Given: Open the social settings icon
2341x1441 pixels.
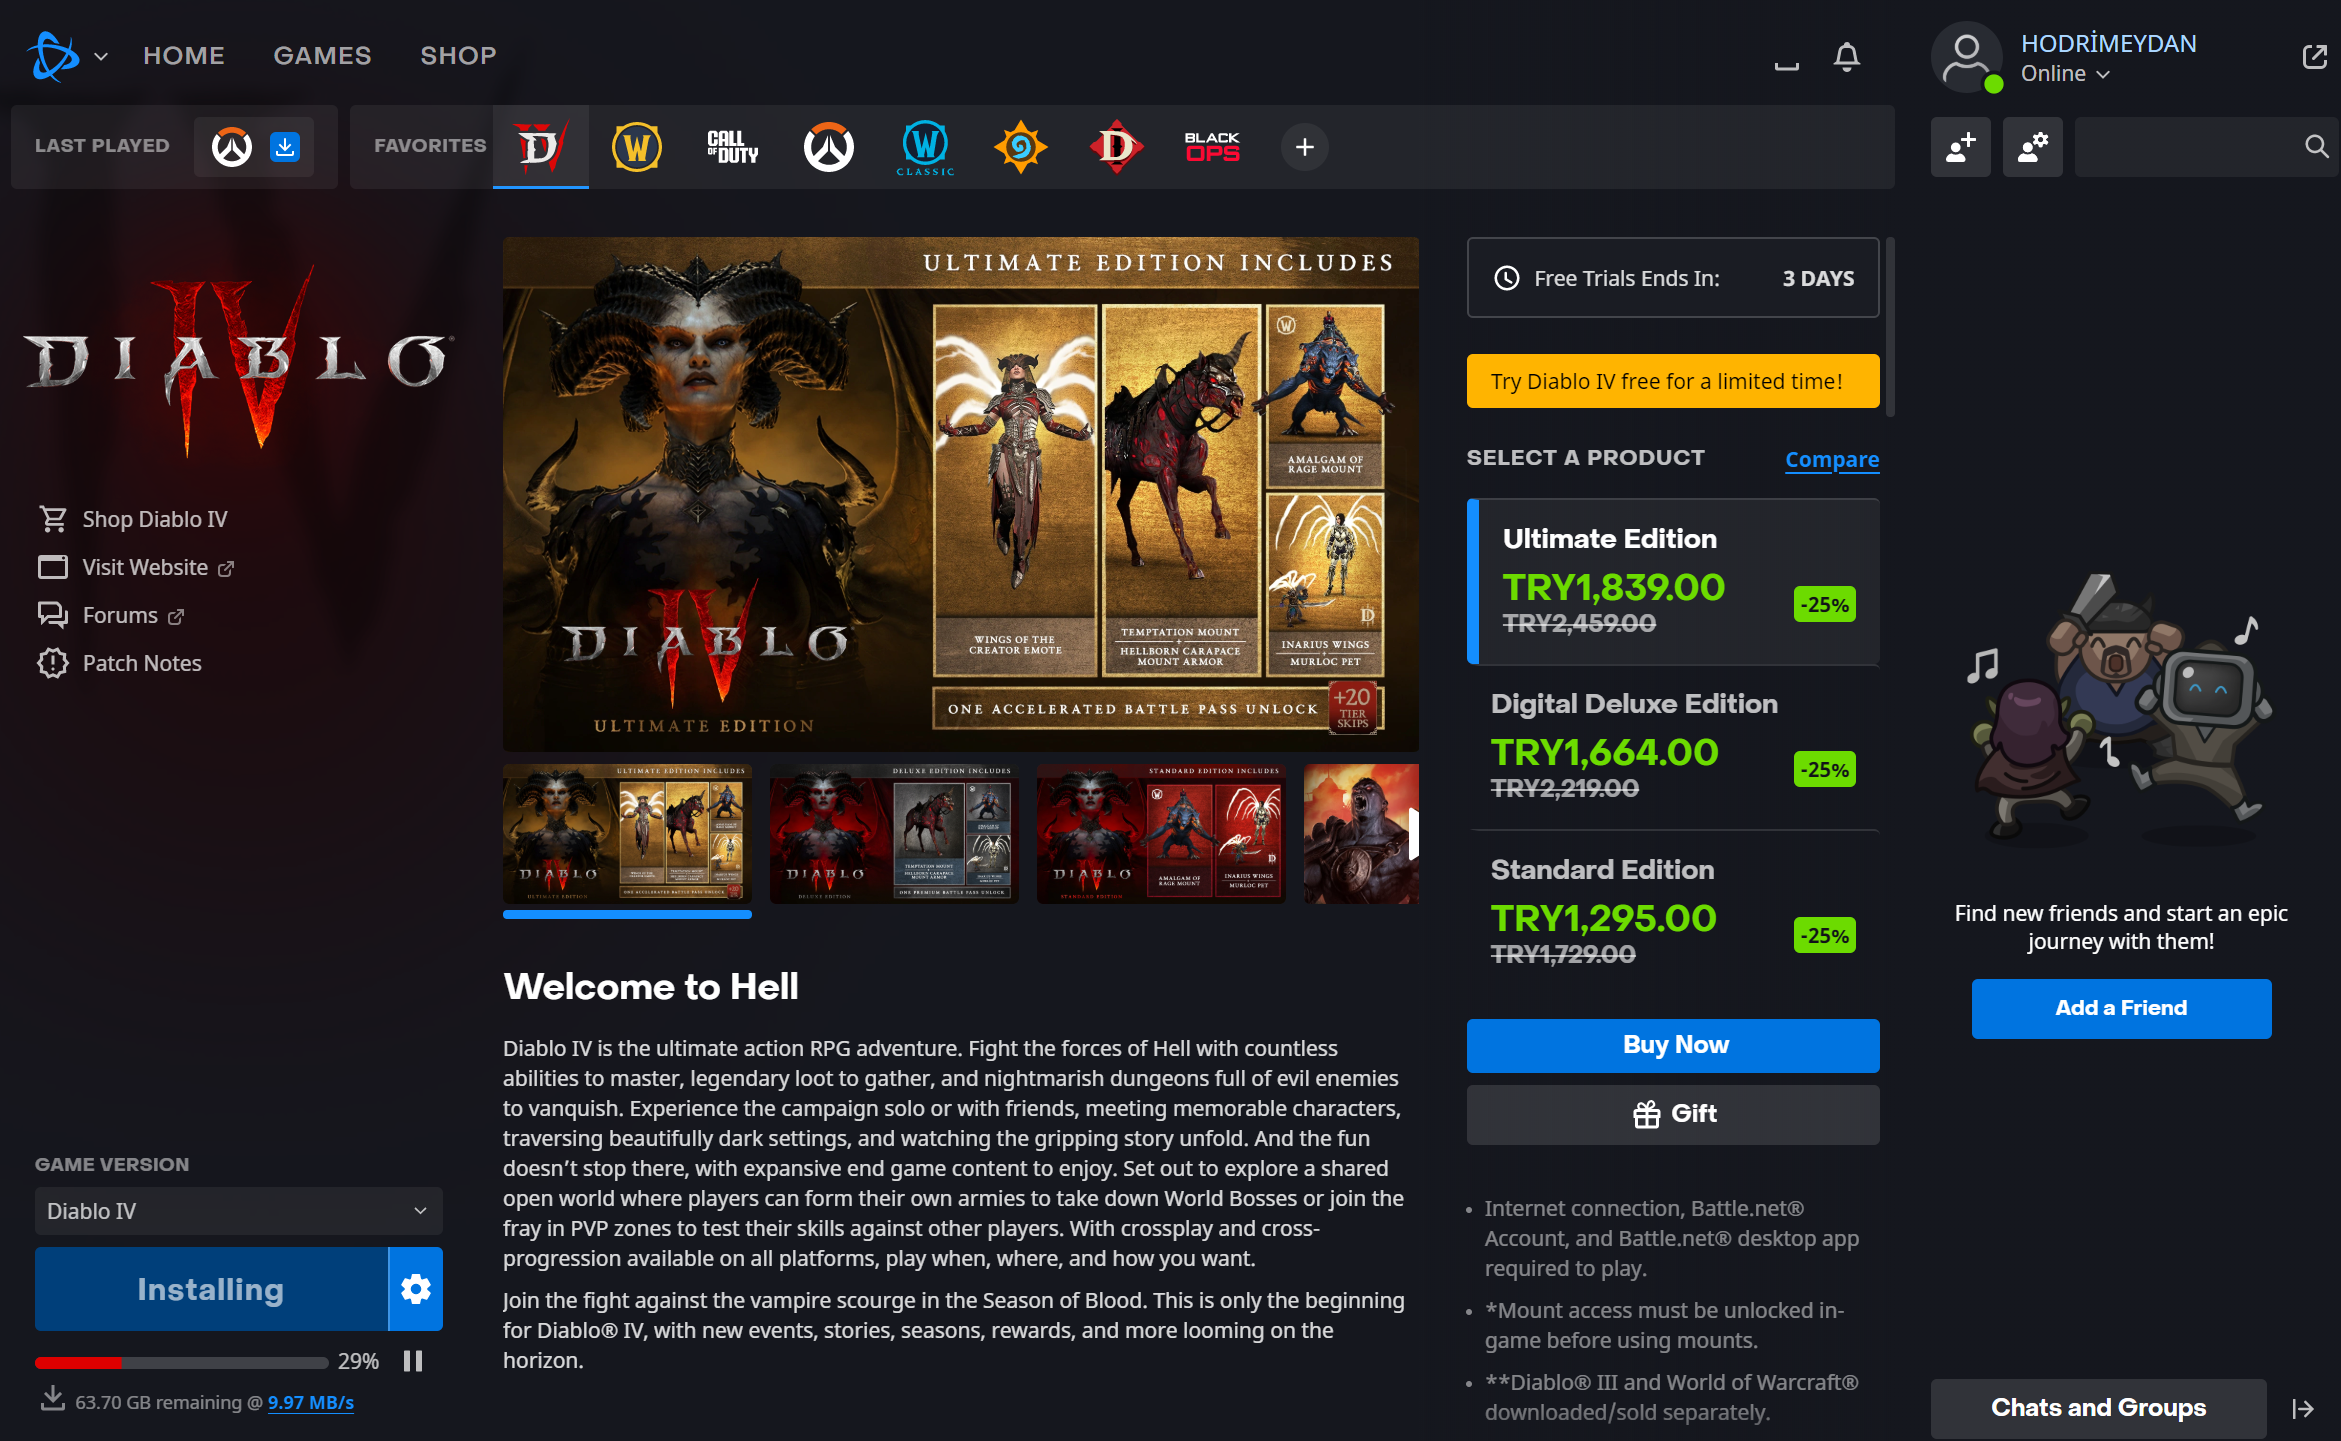Looking at the screenshot, I should click(2032, 147).
